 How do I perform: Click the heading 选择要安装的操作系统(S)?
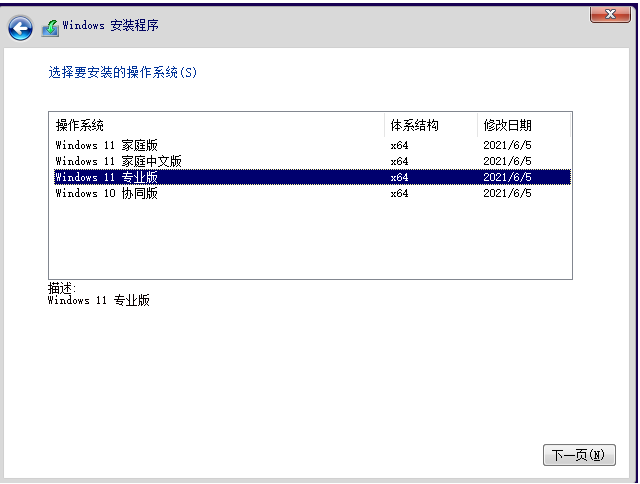[122, 72]
